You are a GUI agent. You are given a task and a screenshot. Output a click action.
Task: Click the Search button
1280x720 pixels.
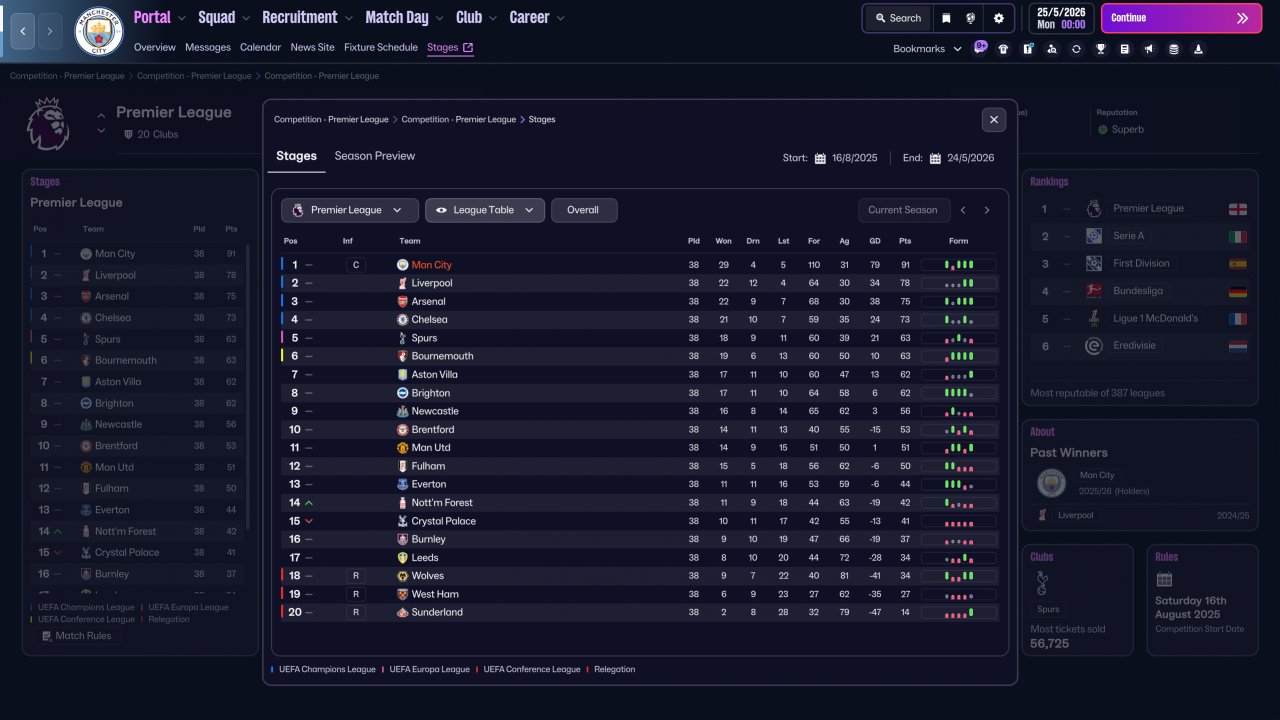[x=897, y=18]
